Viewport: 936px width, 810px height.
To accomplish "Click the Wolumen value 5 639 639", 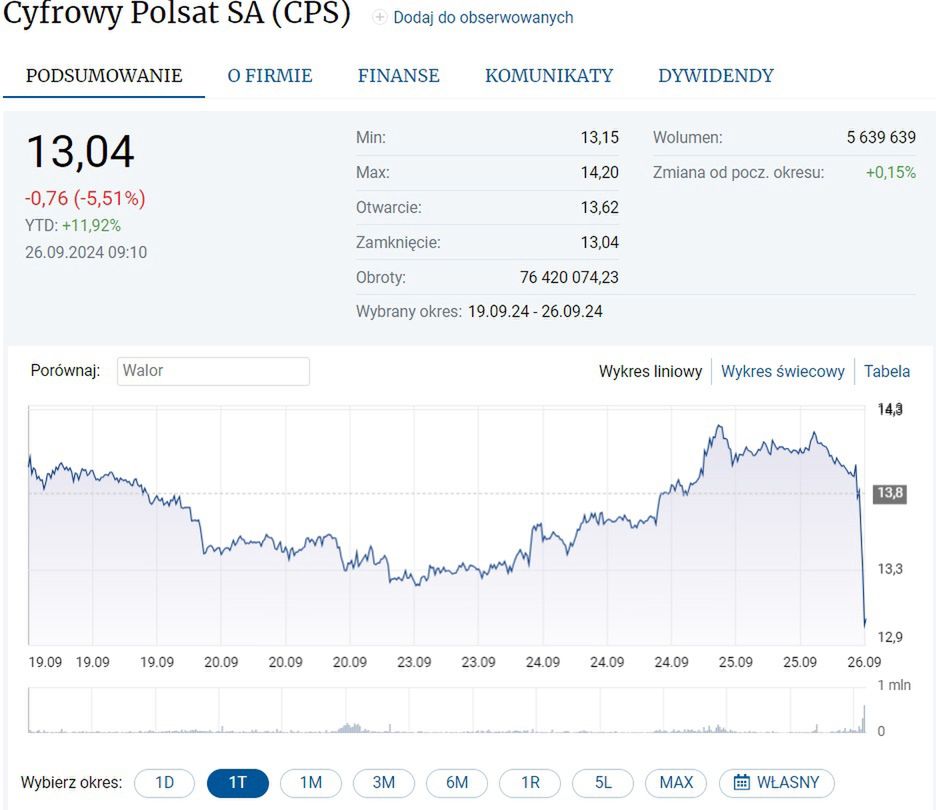I will 881,137.
